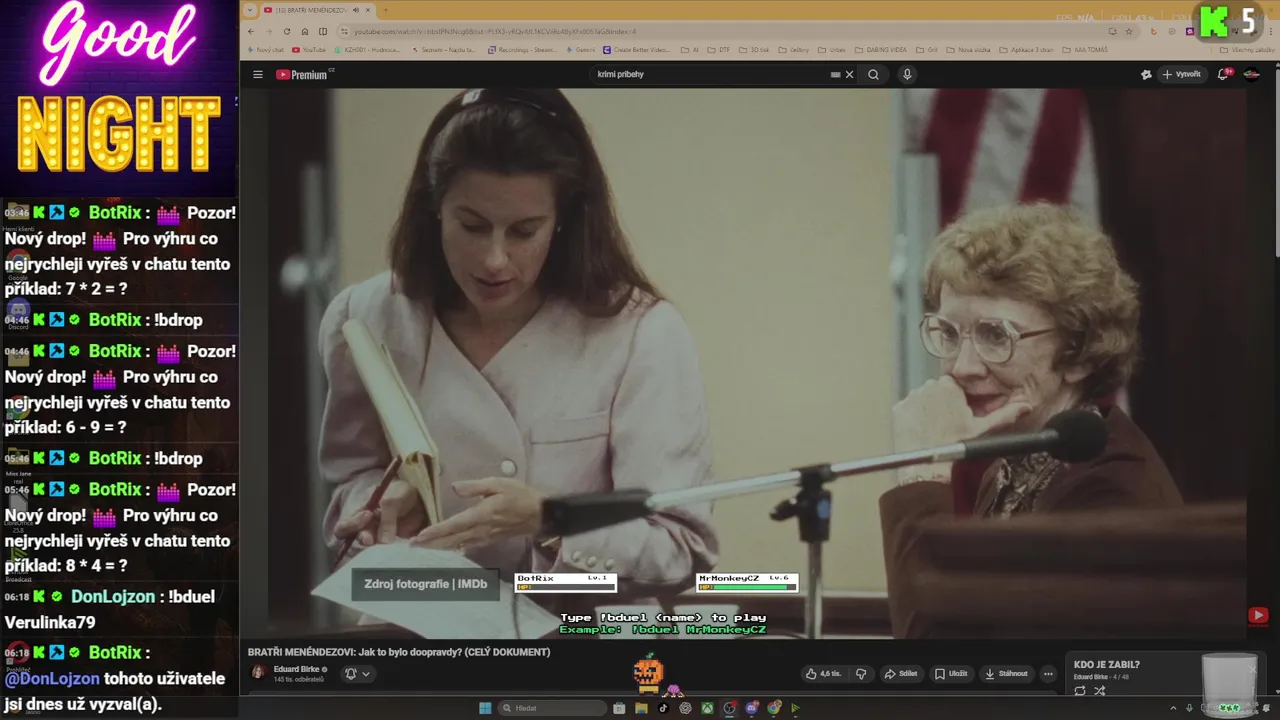
Task: Reload the page in browser
Action: coord(287,31)
